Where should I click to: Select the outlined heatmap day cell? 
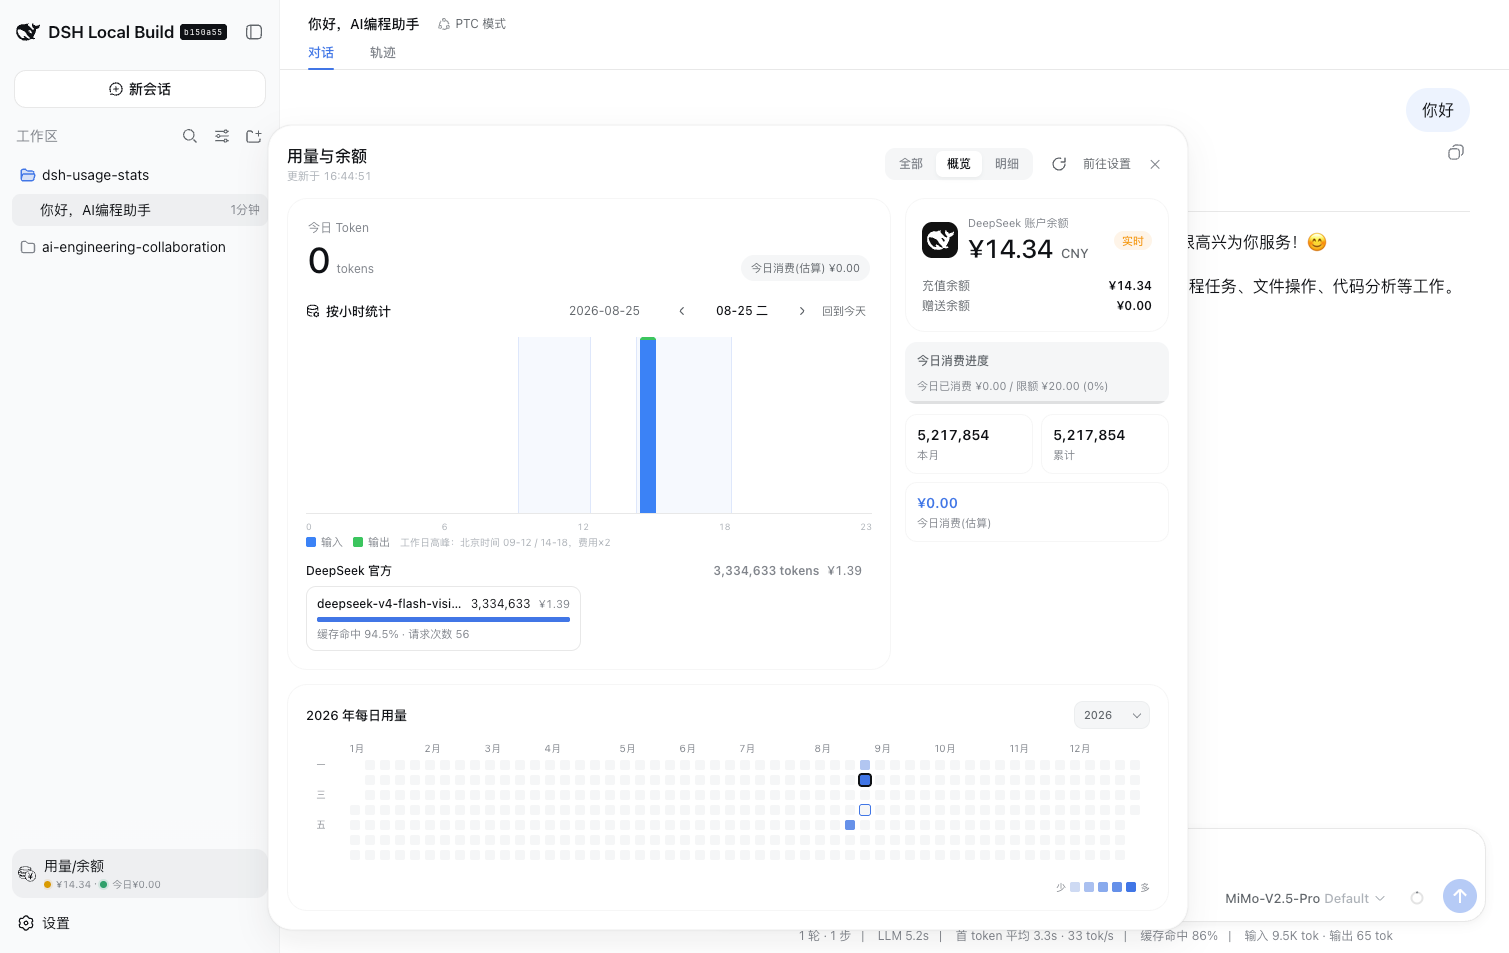coord(865,810)
